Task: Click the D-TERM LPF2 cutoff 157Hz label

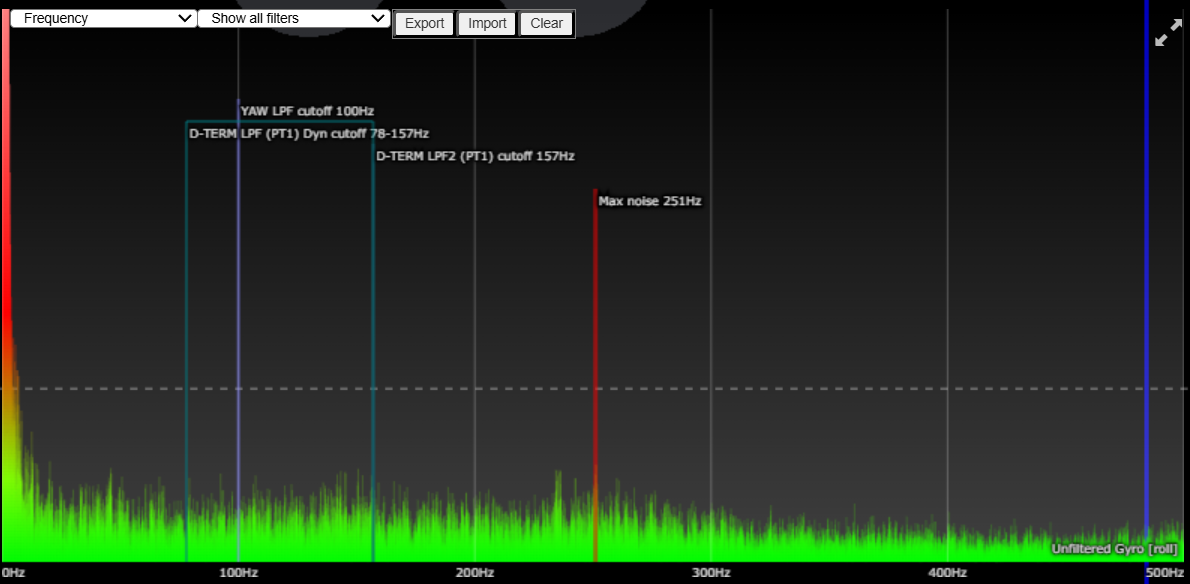Action: [475, 156]
